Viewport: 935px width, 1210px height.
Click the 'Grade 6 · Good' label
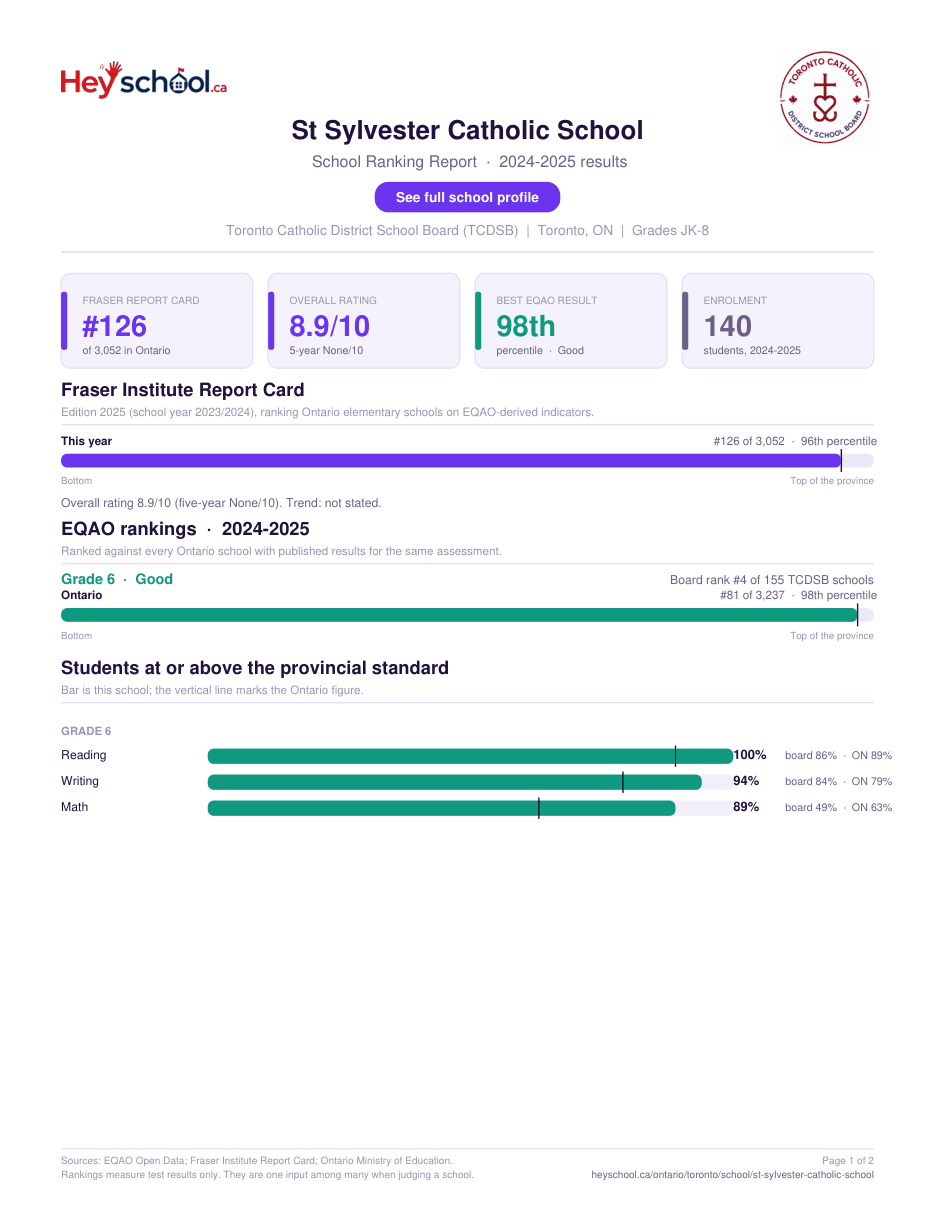[117, 579]
